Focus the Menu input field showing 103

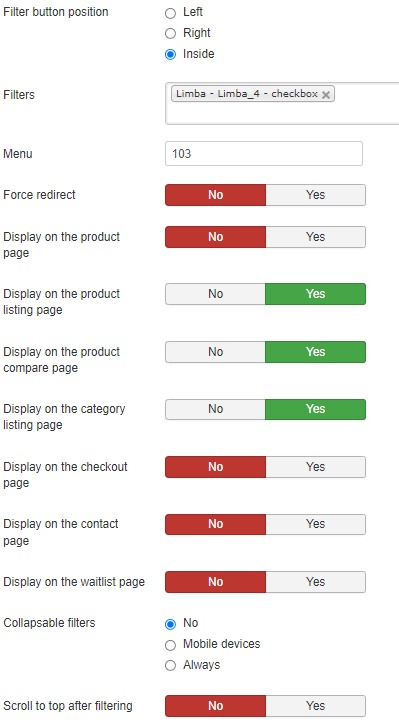pyautogui.click(x=264, y=154)
